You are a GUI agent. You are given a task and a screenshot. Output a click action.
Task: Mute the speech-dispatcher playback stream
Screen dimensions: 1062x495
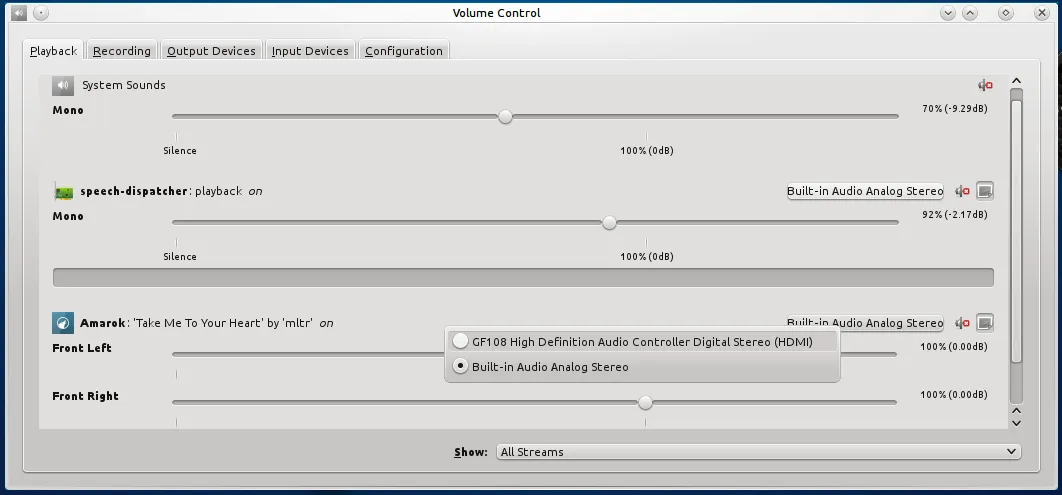[x=962, y=192]
